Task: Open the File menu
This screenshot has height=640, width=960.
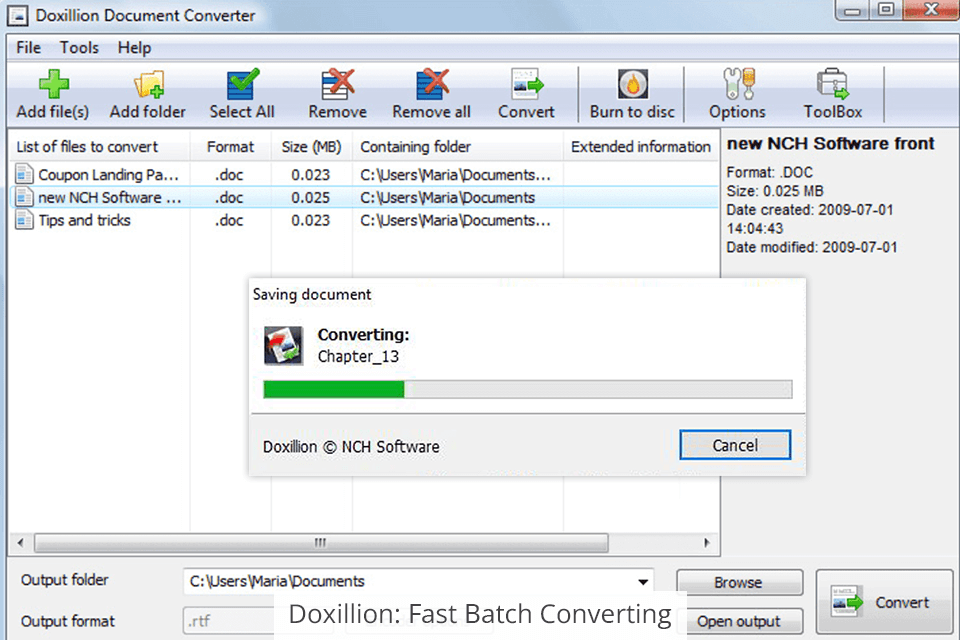Action: coord(28,48)
